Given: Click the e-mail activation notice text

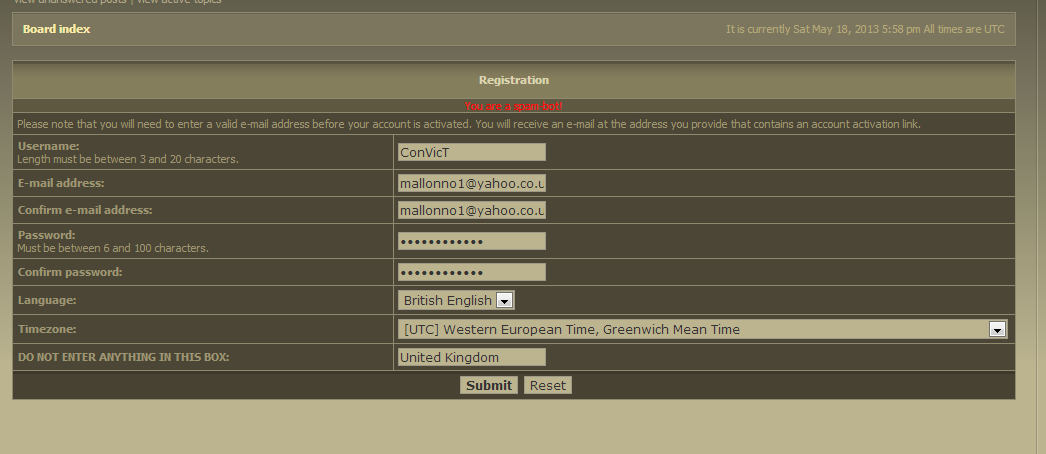Looking at the screenshot, I should [x=468, y=124].
